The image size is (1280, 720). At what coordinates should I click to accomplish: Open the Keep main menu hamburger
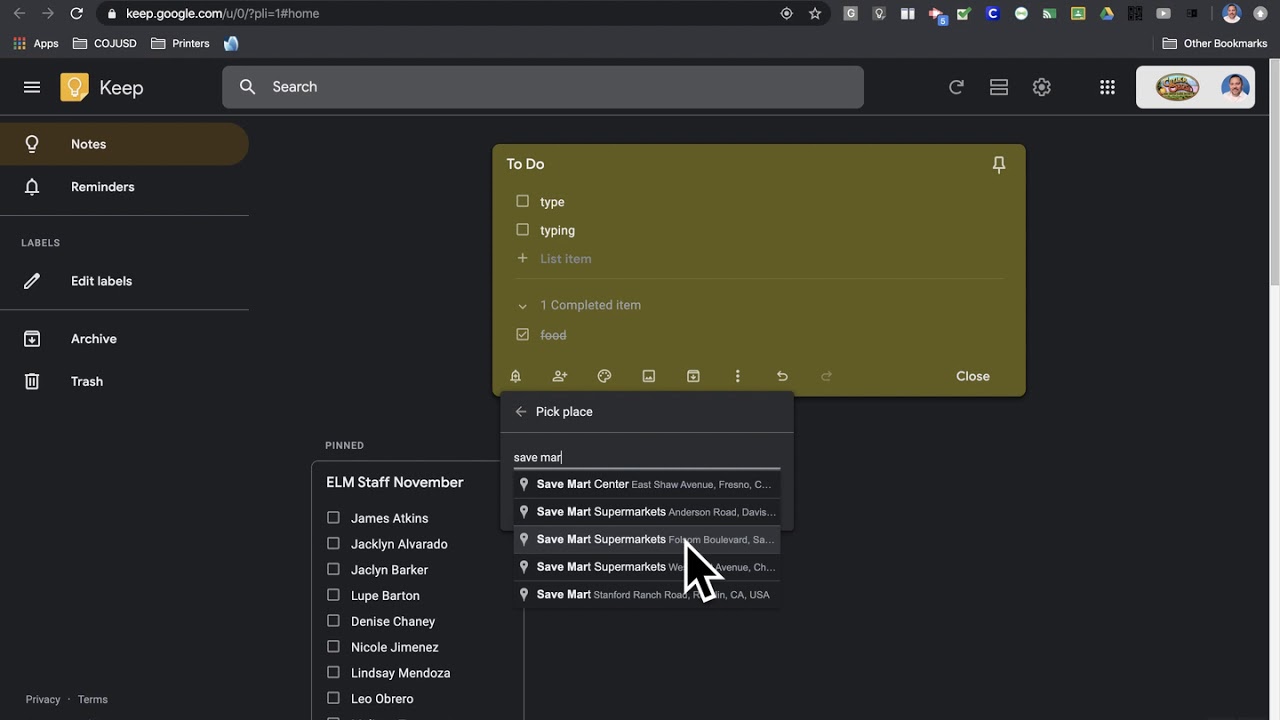pyautogui.click(x=32, y=87)
